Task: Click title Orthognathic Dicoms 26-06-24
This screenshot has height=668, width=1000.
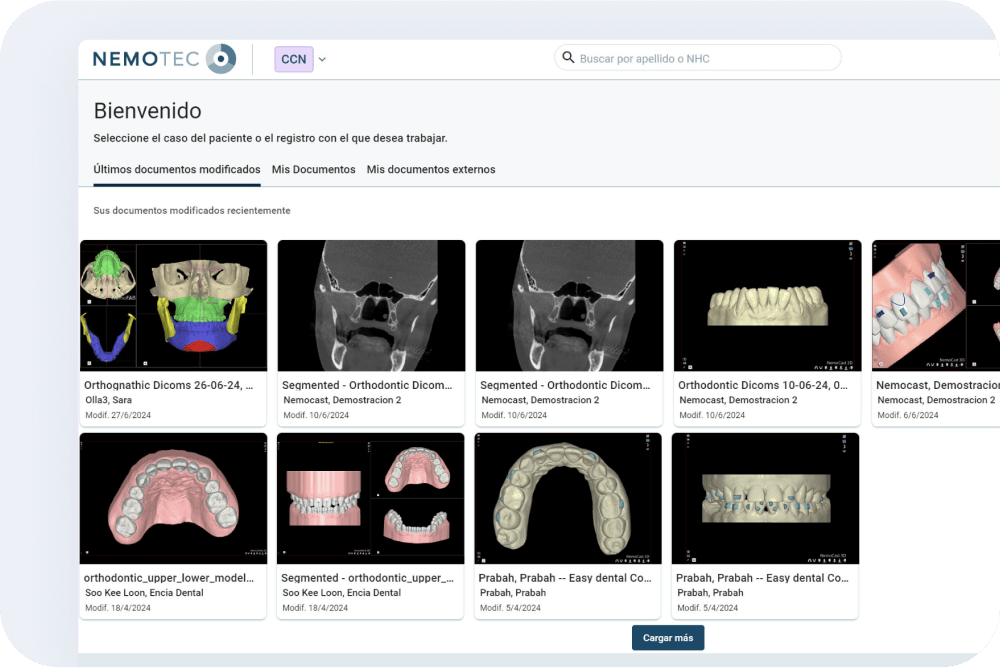Action: point(168,385)
